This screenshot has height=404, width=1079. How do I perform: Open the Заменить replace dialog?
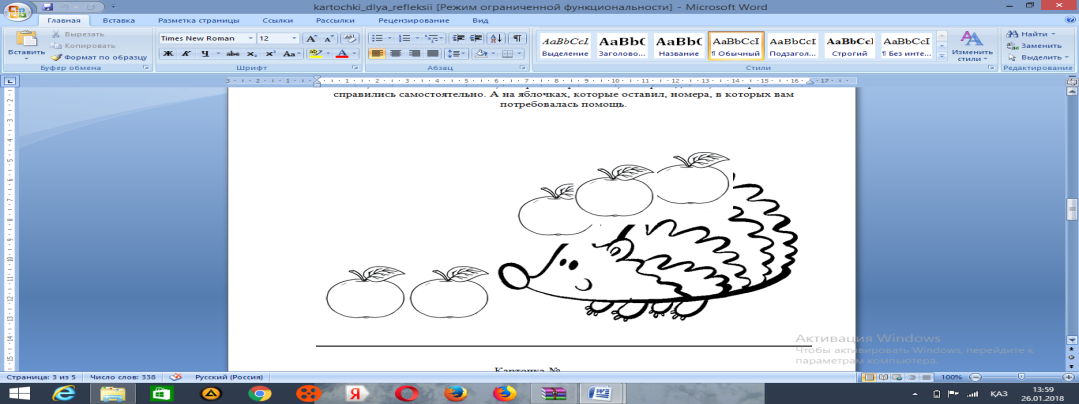pyautogui.click(x=1033, y=45)
